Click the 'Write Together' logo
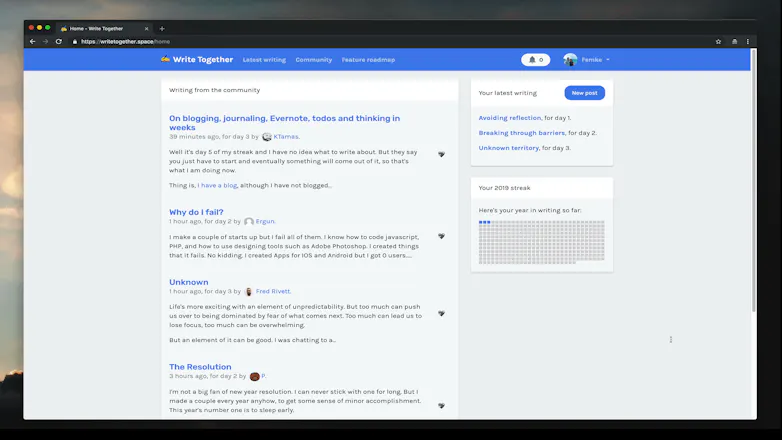The height and width of the screenshot is (440, 782). tap(197, 59)
